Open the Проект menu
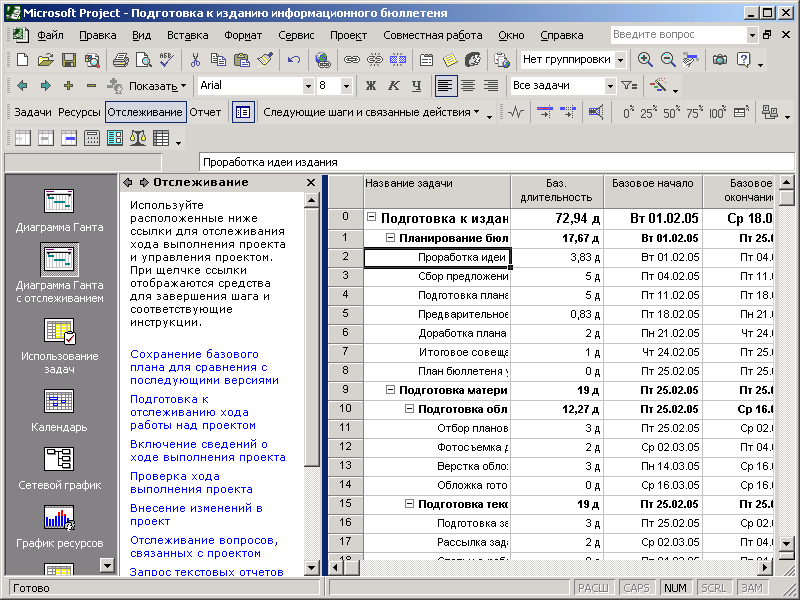This screenshot has width=800, height=600. 348,35
